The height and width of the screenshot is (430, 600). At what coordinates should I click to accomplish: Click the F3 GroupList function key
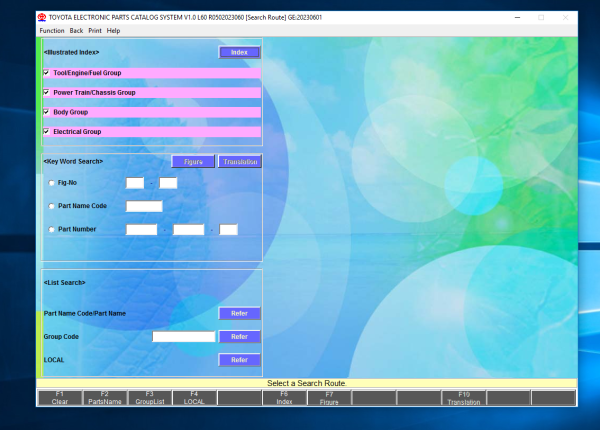coord(150,398)
